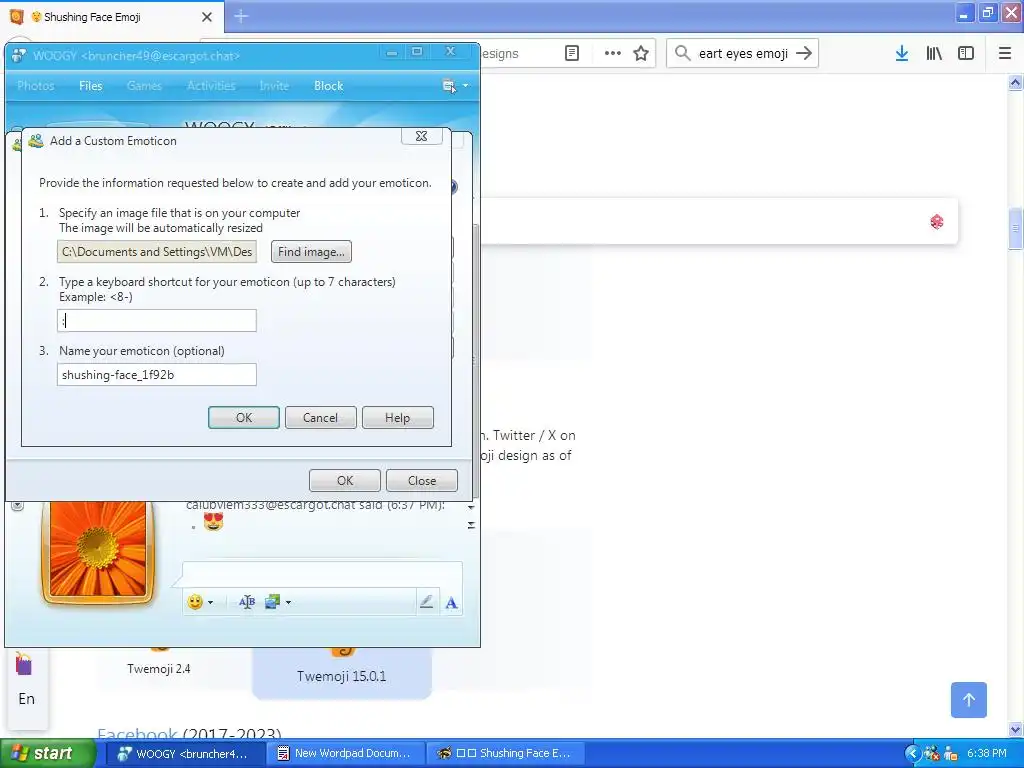
Task: Click the background picture icon in chat
Action: pos(272,602)
